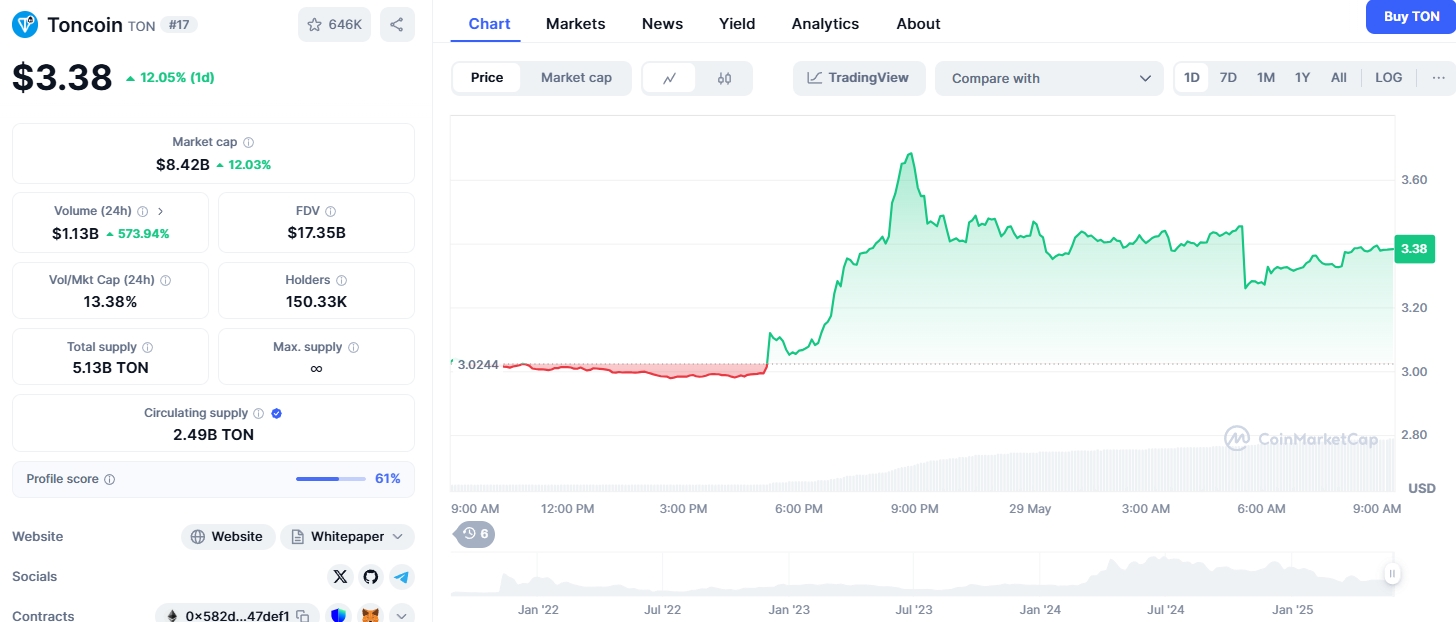Open Toncoin's Telegram channel icon
Image resolution: width=1456 pixels, height=622 pixels.
click(401, 577)
